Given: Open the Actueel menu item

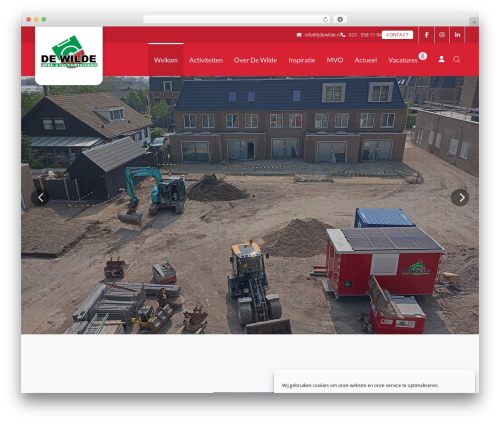Looking at the screenshot, I should (366, 60).
